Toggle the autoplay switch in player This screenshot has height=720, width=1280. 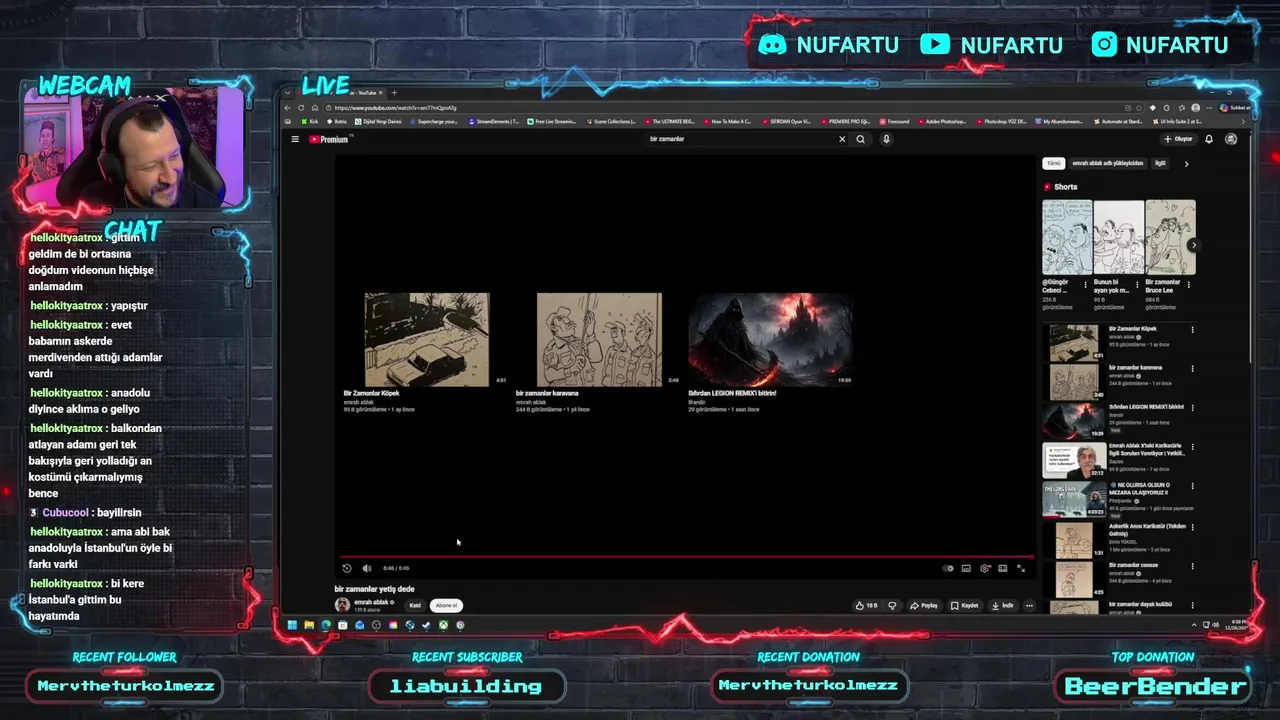coord(948,568)
